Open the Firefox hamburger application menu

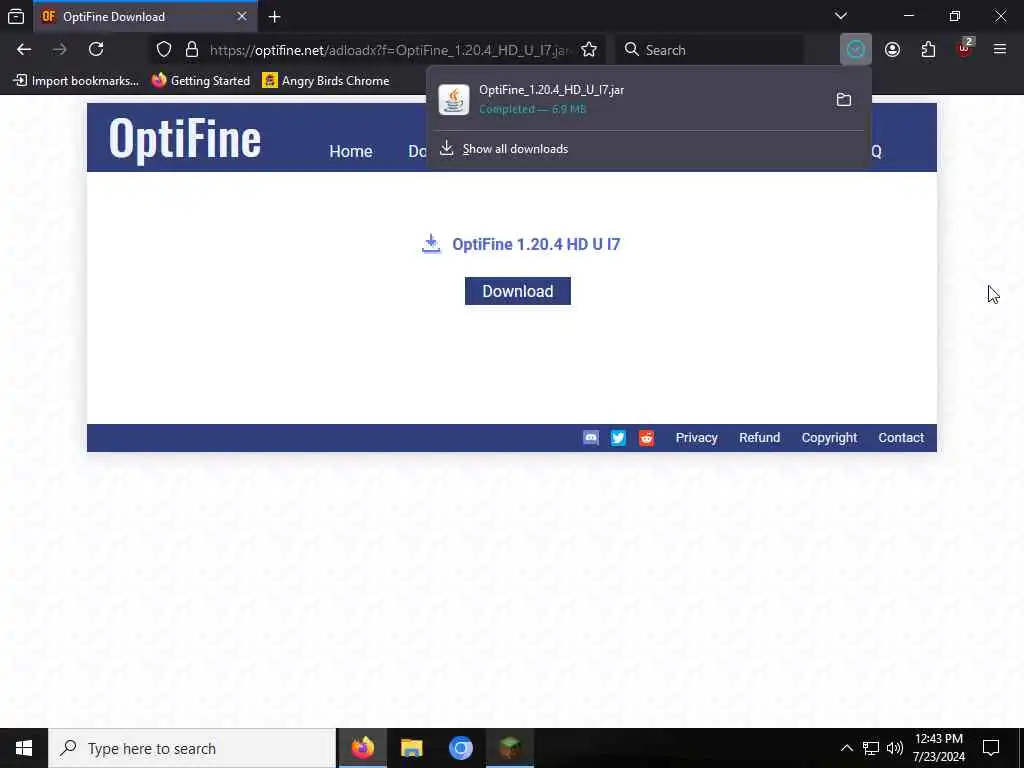1000,50
